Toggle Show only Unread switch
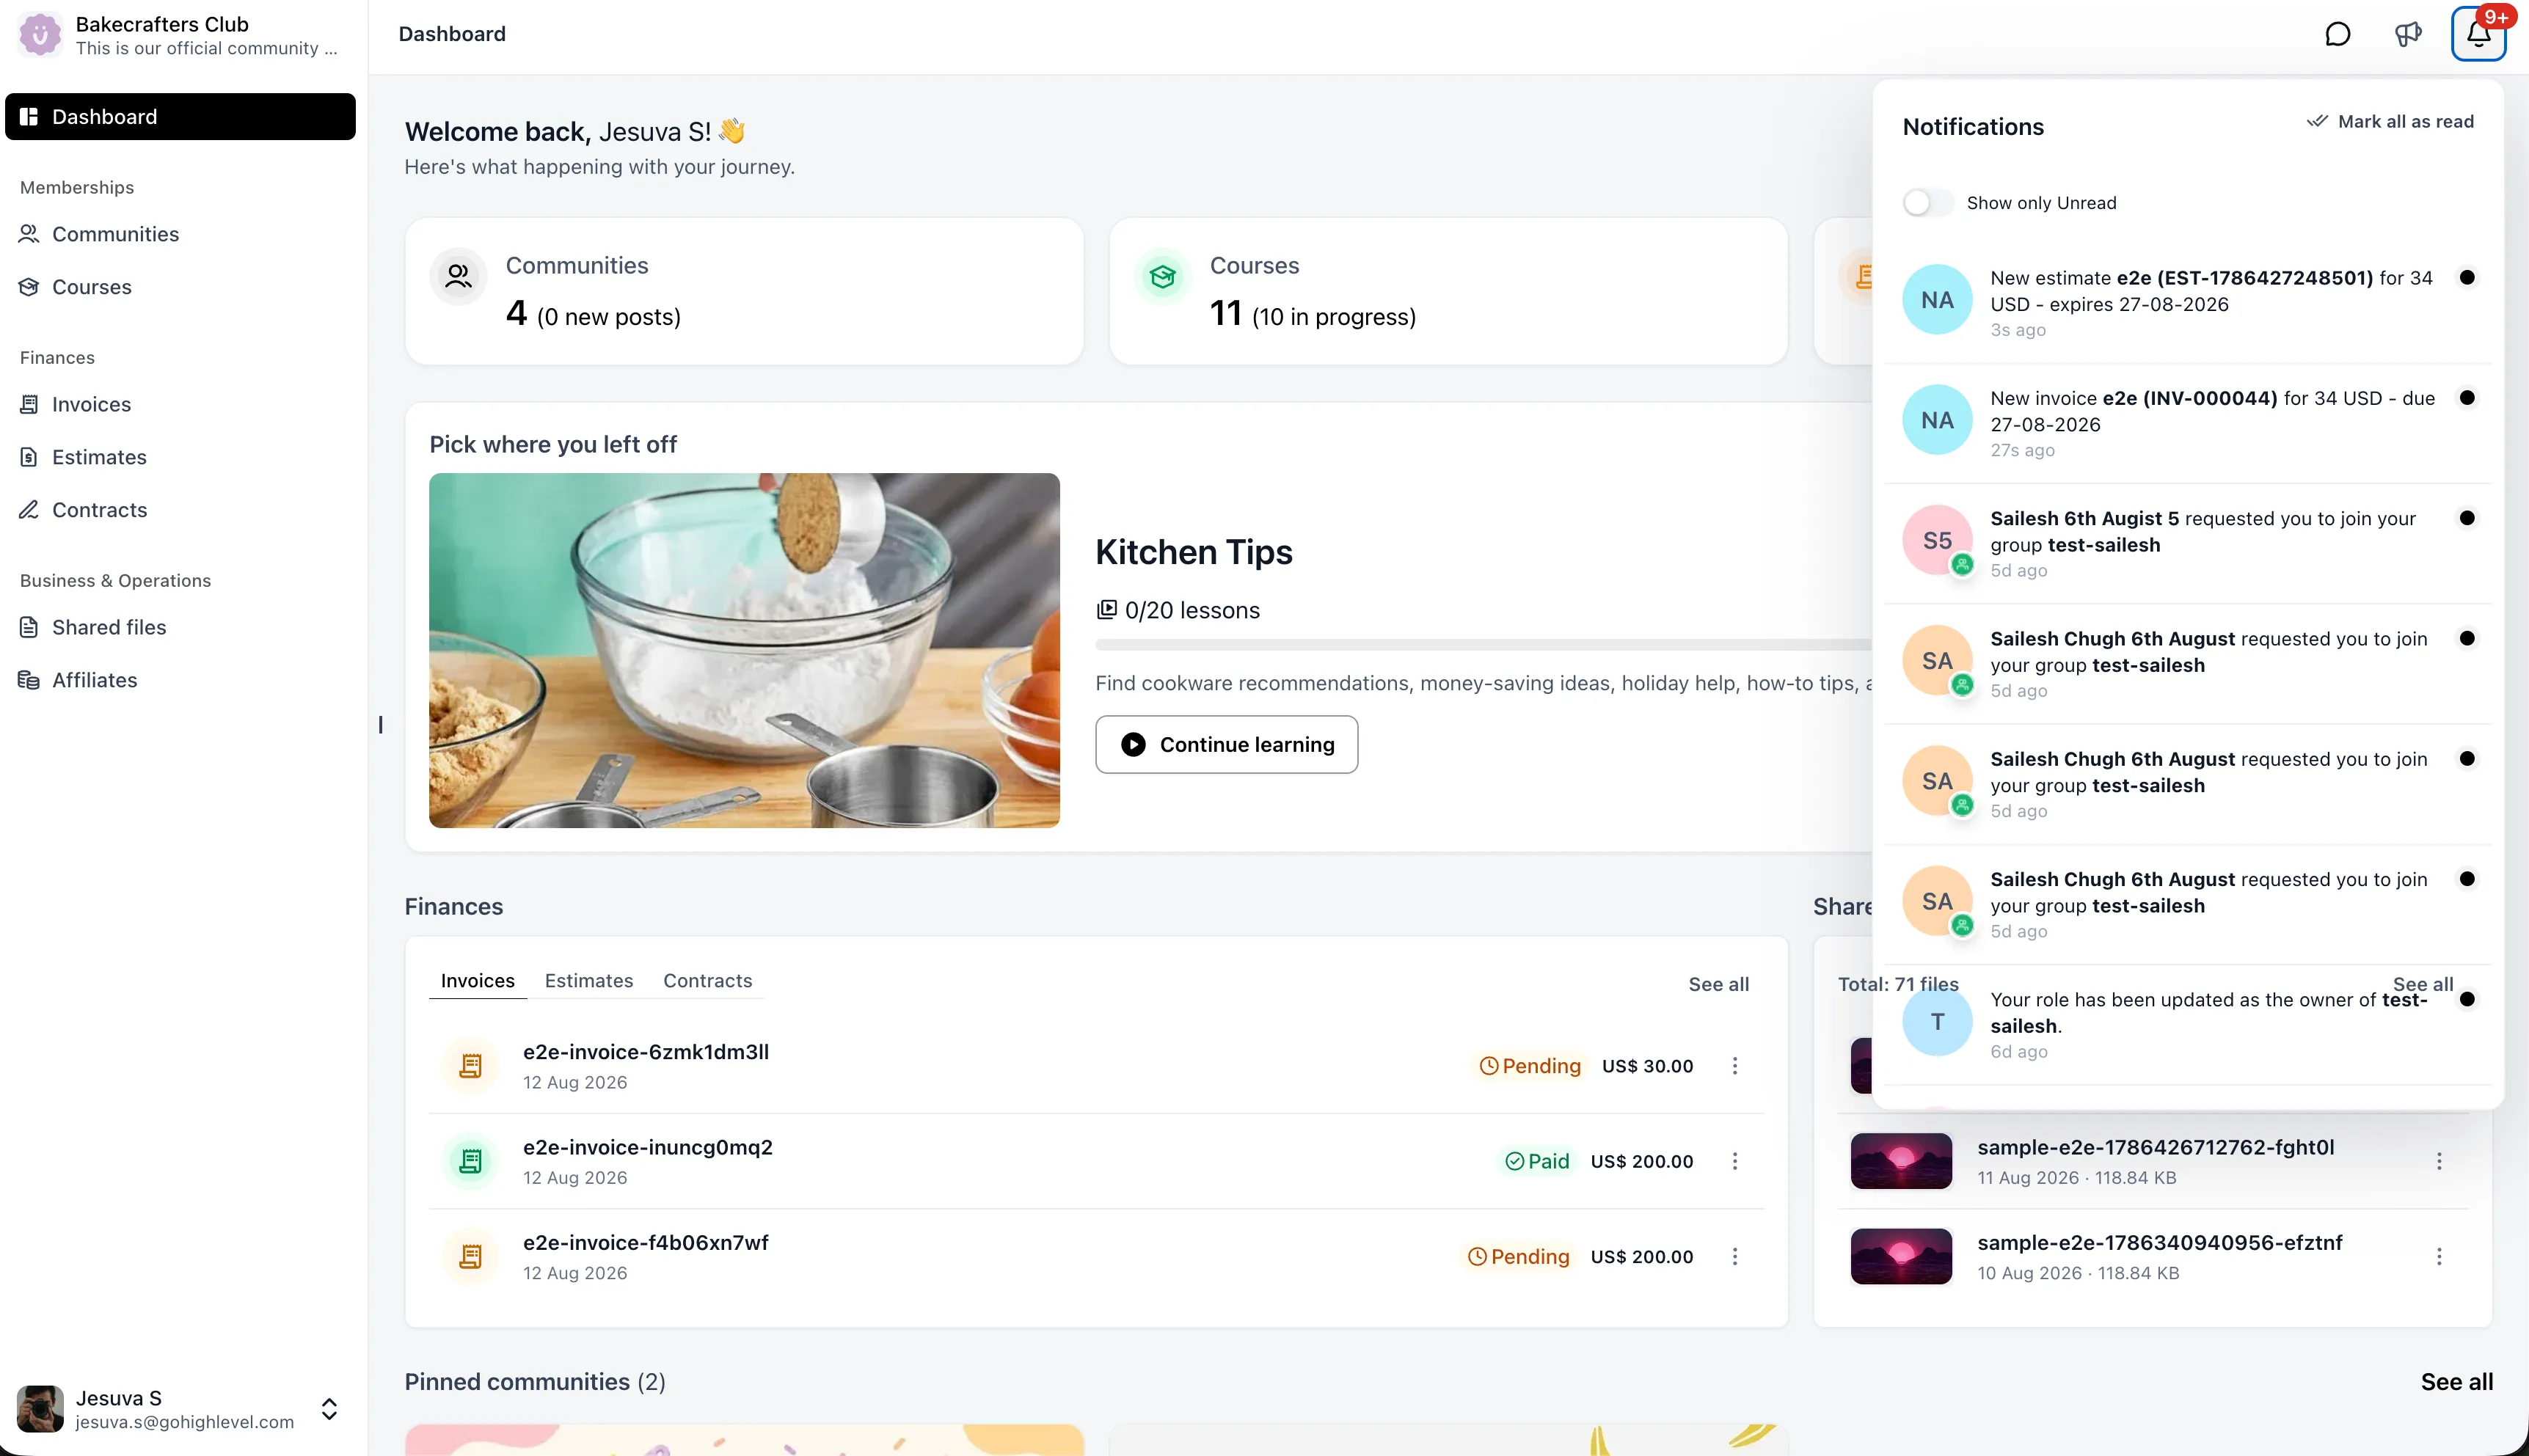 coord(1927,203)
